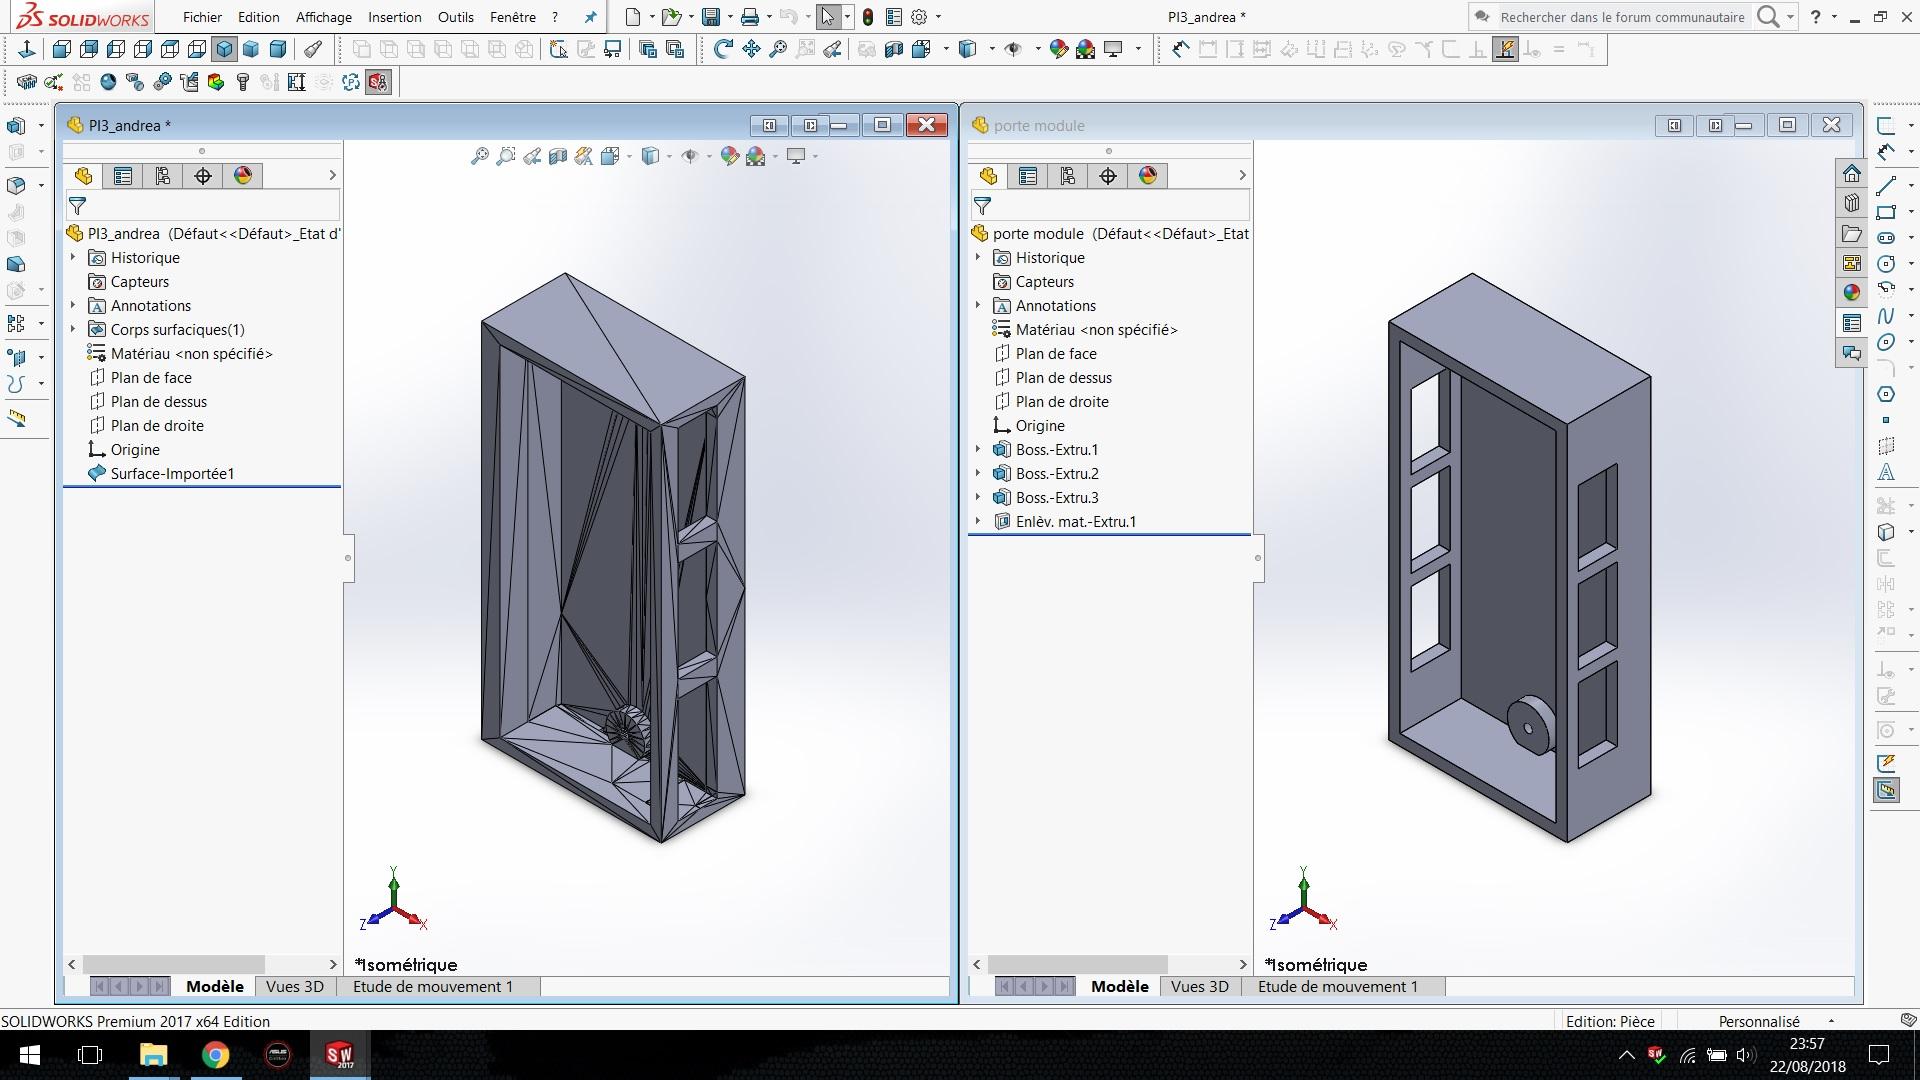Select Surface-Importée1 in feature tree
Screen dimensions: 1920x1080
[172, 473]
